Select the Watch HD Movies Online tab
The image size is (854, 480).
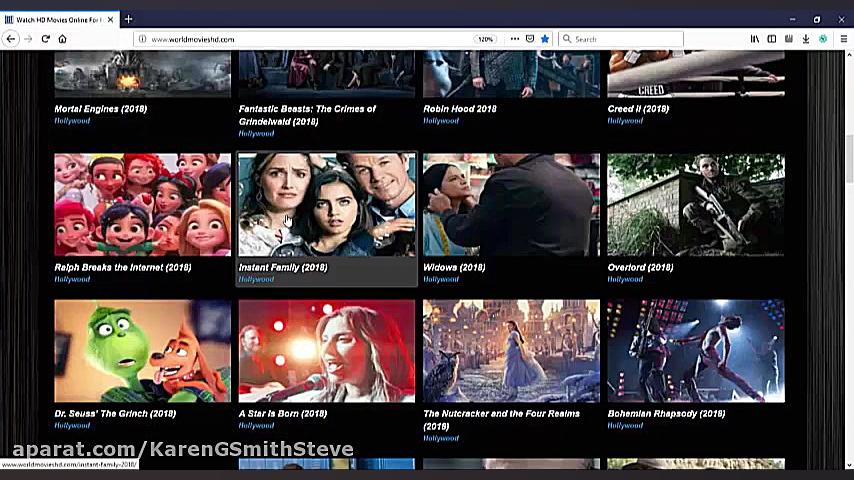55,19
